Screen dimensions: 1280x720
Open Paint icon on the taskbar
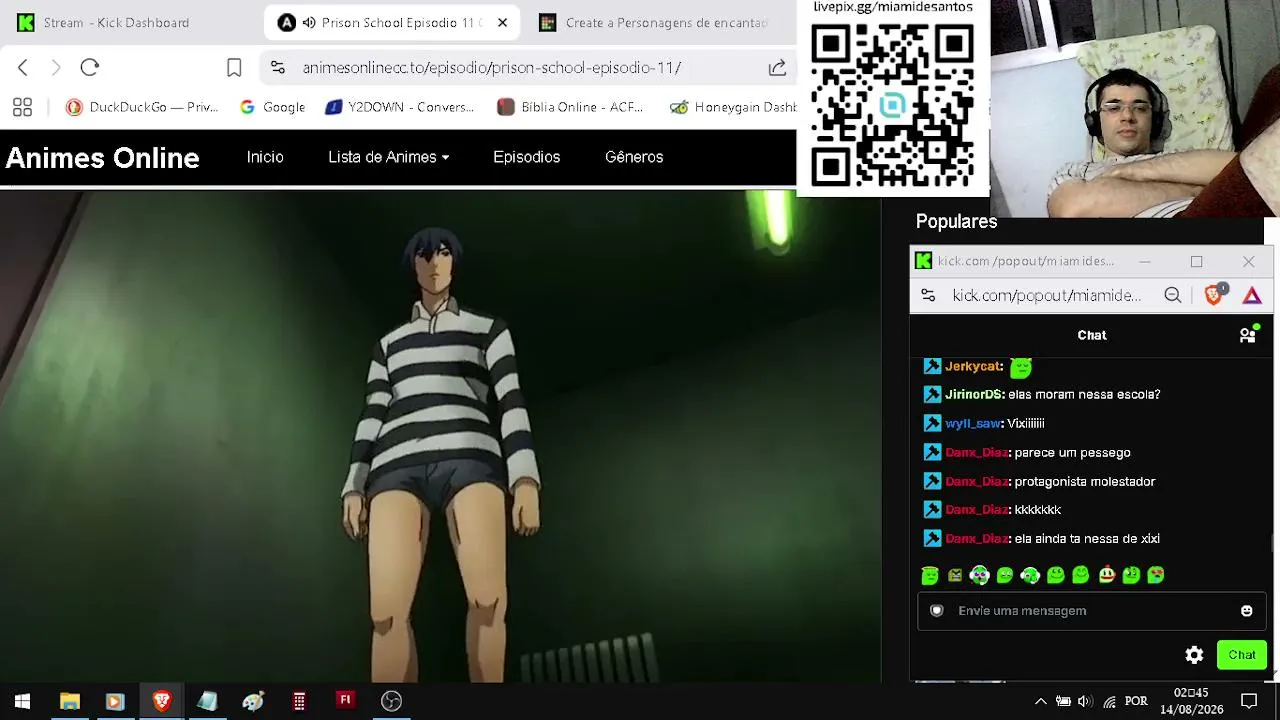click(253, 701)
